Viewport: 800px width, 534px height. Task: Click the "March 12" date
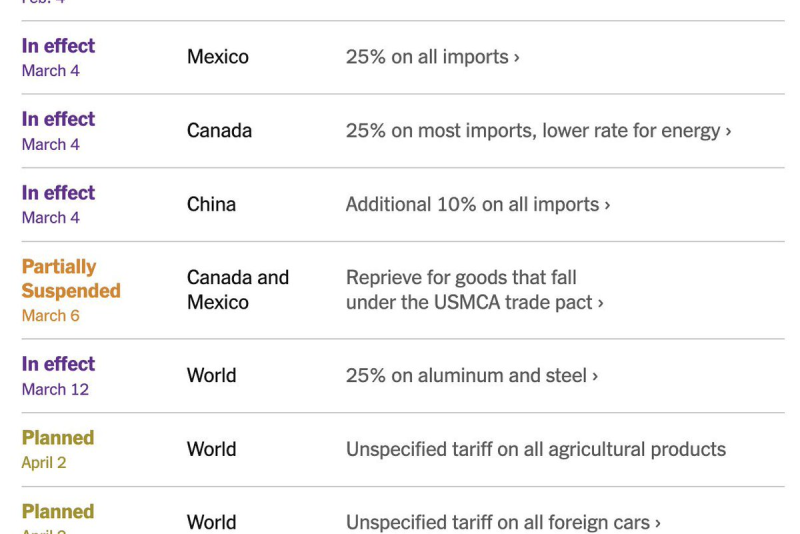tap(55, 389)
